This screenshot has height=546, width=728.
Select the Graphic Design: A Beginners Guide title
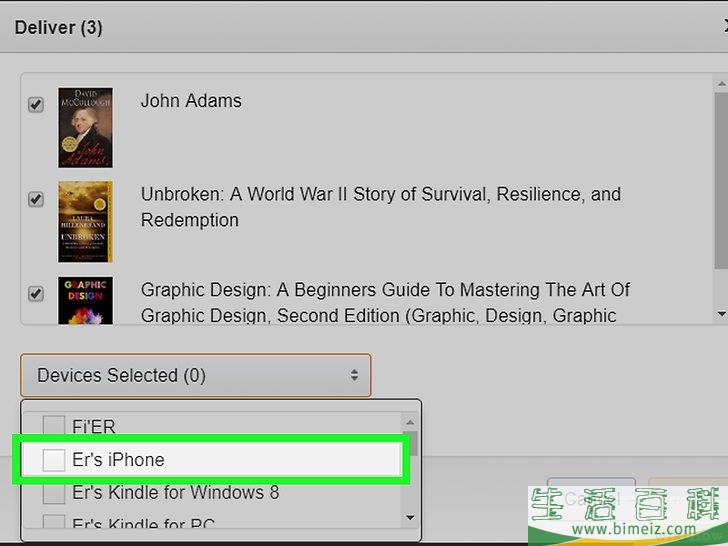[385, 302]
